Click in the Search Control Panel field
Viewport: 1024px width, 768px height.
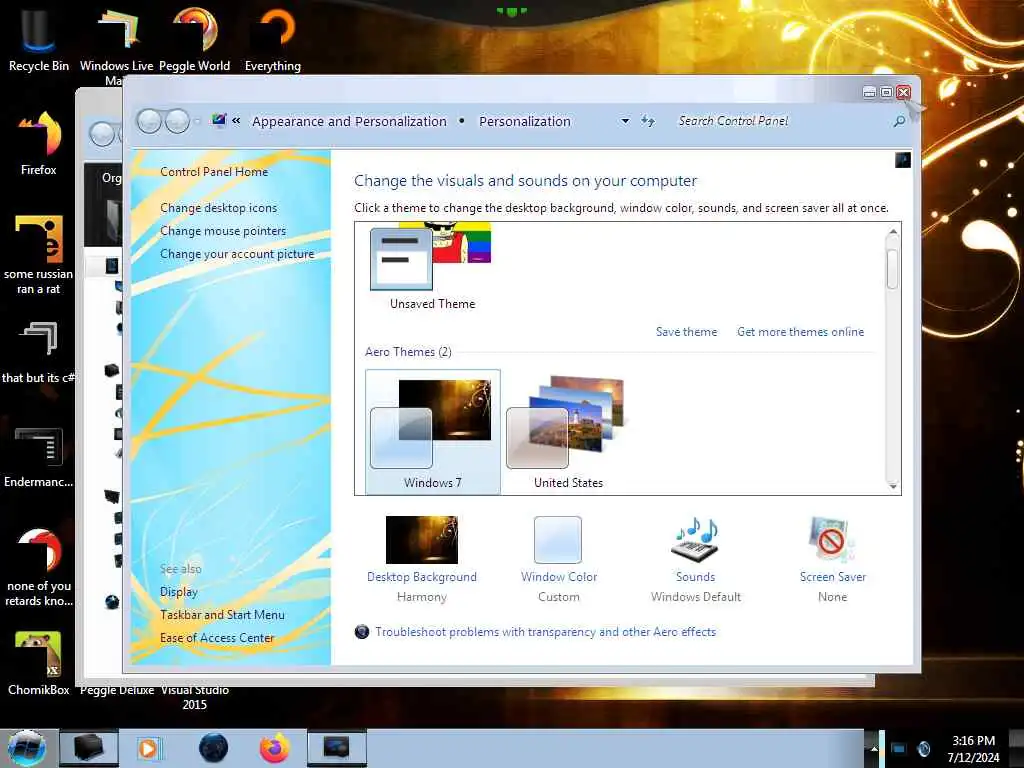780,121
